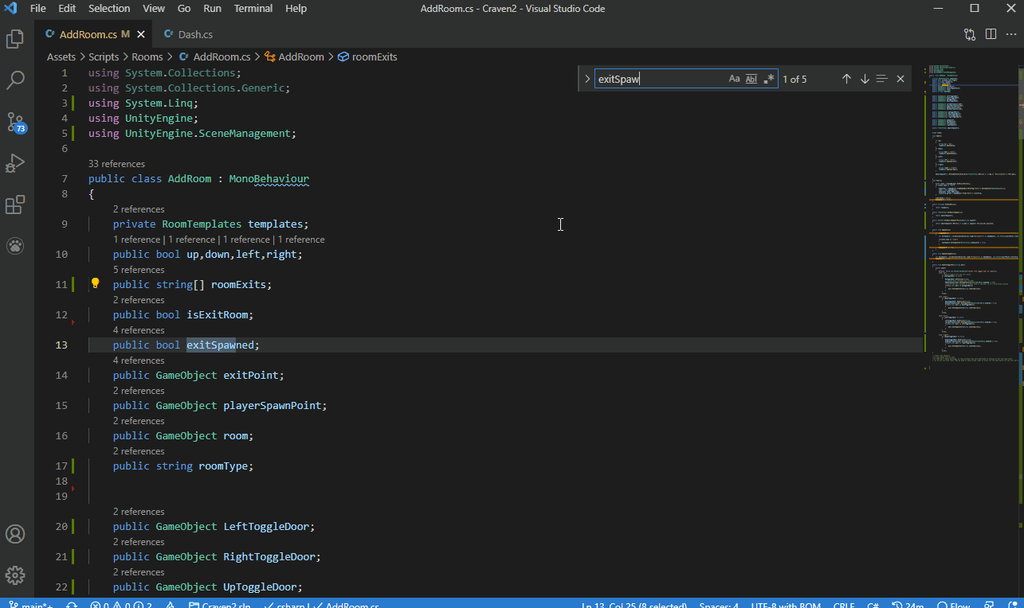
Task: Open the Terminal menu
Action: point(252,8)
